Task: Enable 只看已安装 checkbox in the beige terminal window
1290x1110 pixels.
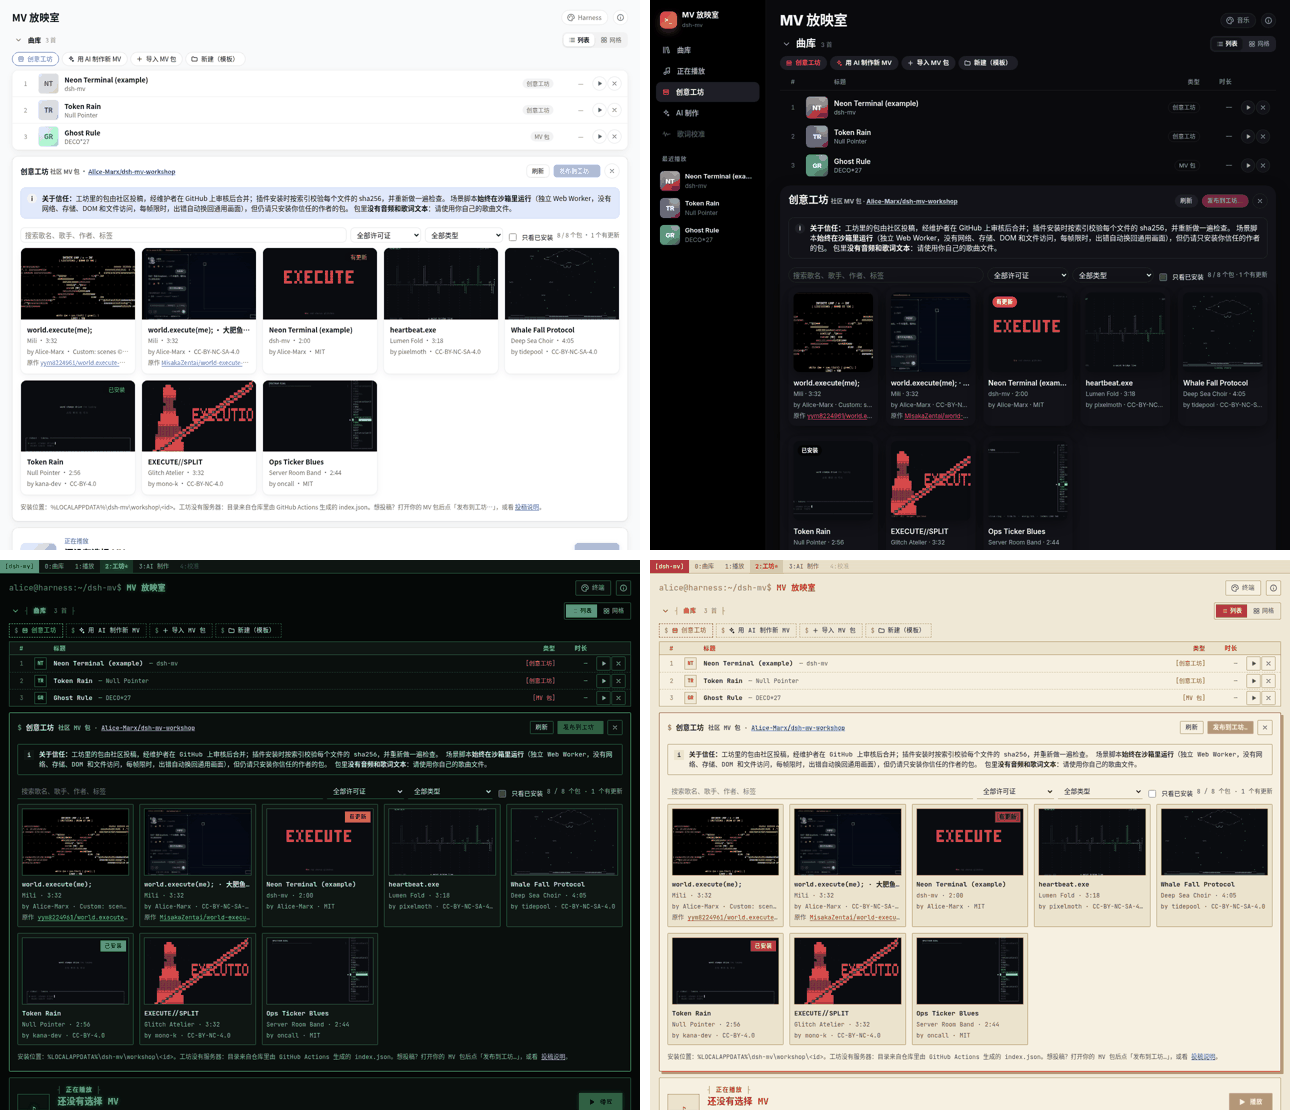Action: click(1152, 793)
